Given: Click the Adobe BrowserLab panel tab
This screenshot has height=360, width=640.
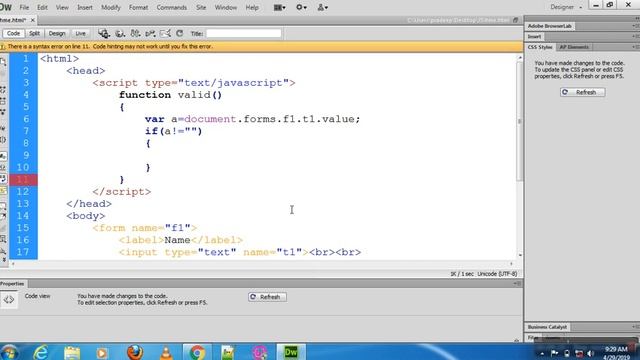Looking at the screenshot, I should [549, 26].
